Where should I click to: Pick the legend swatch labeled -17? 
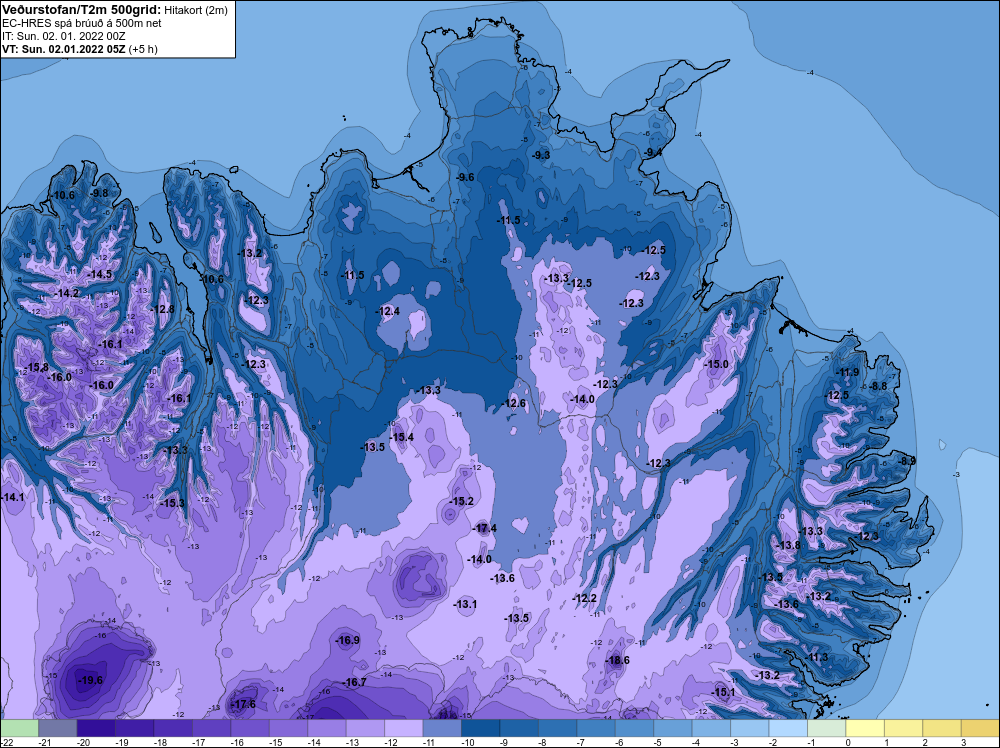(x=211, y=728)
